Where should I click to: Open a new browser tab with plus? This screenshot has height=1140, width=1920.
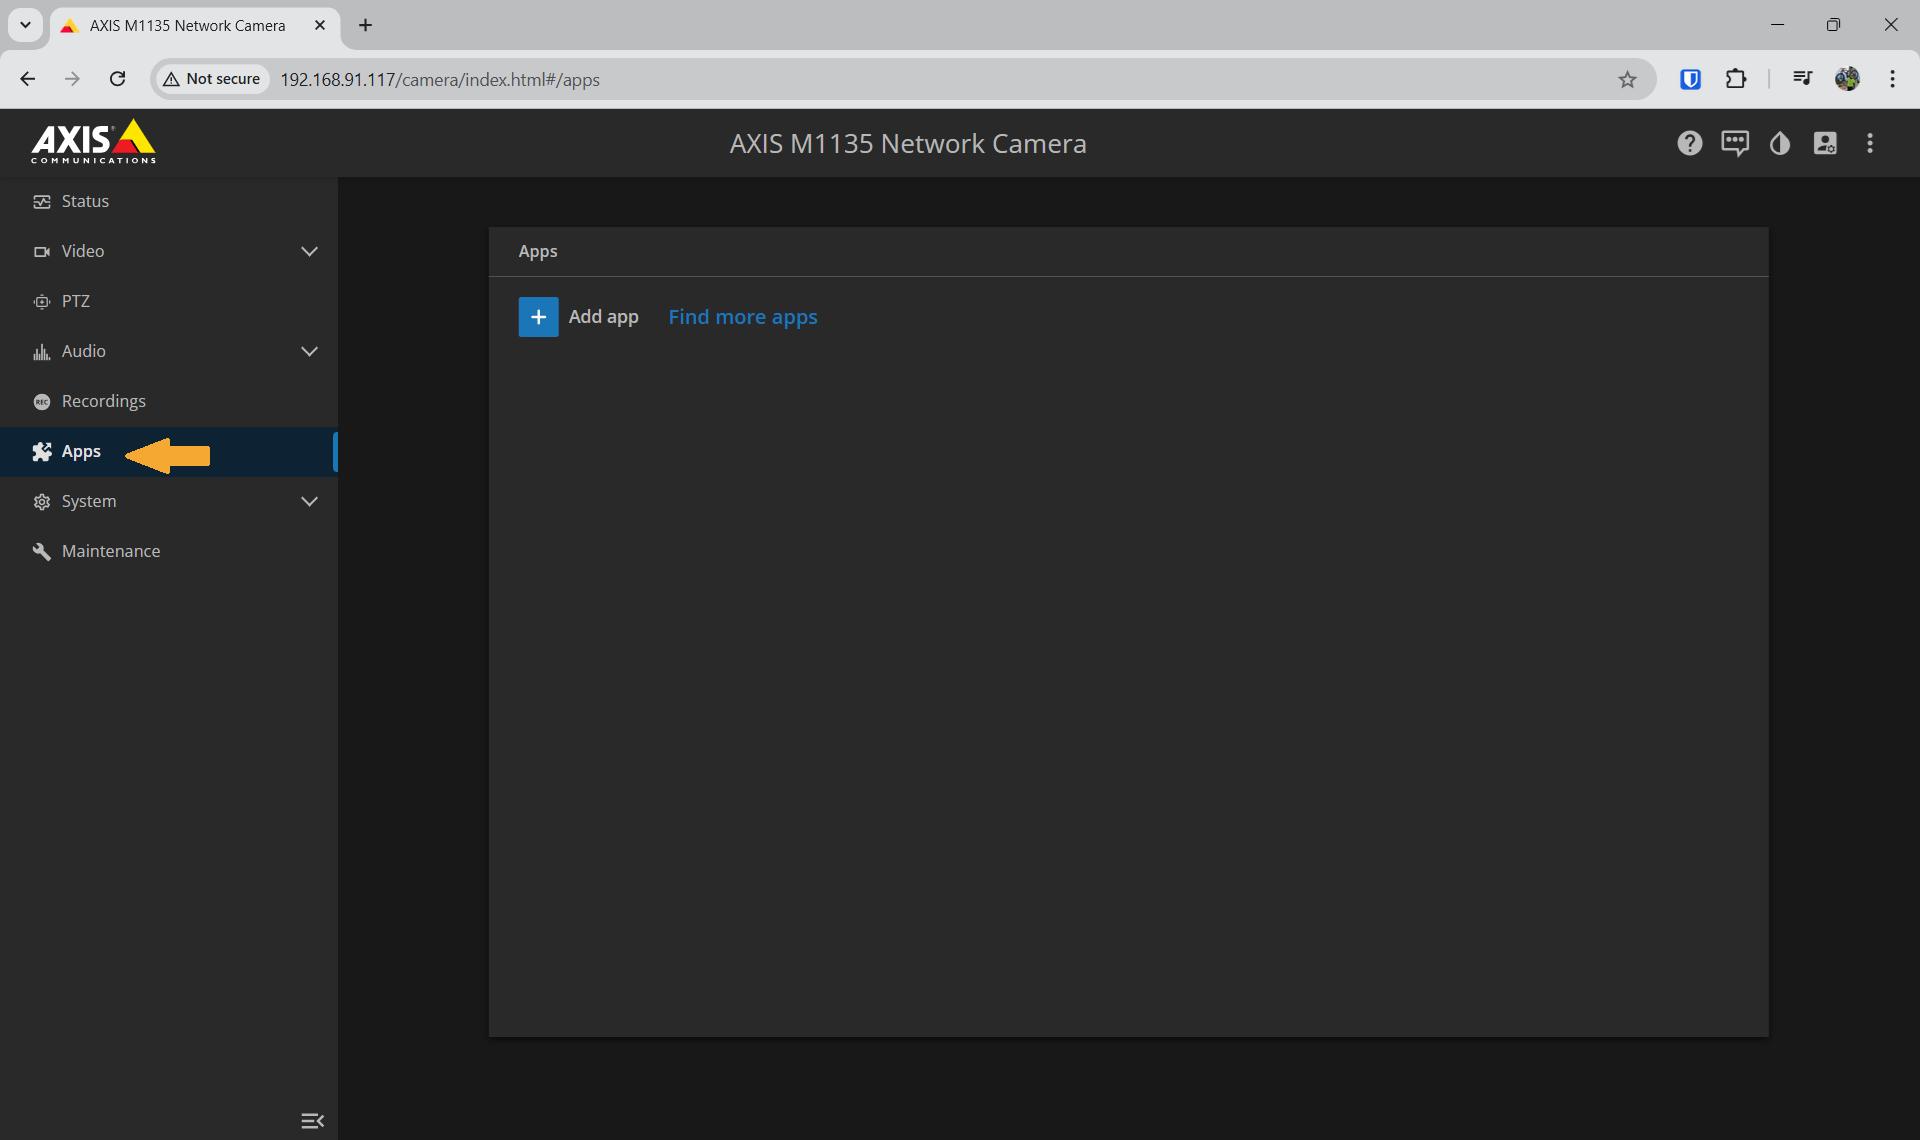click(x=365, y=25)
